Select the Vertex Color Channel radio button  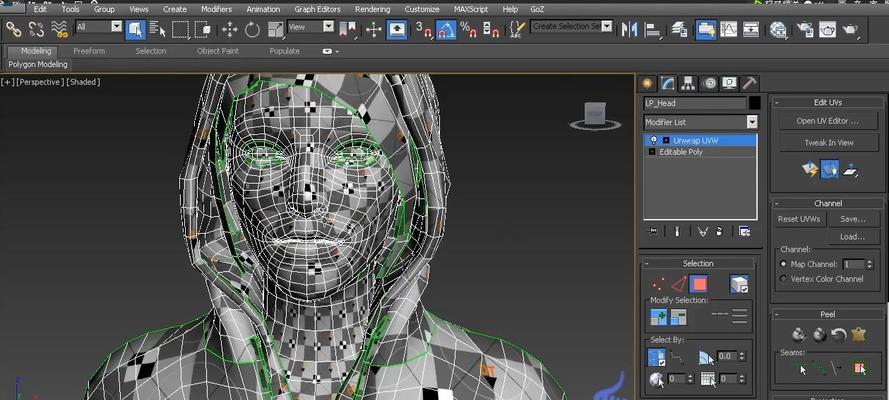click(x=784, y=279)
